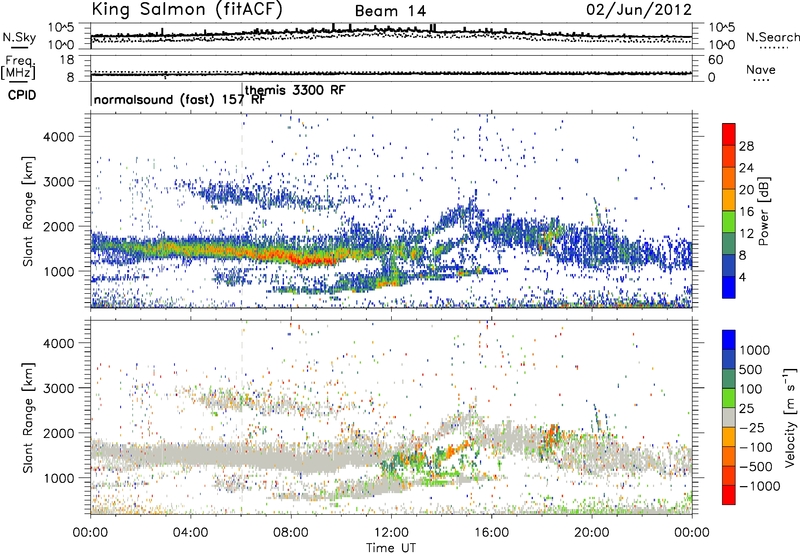Click the '16' tick on Power scale
This screenshot has width=800, height=554.
pyautogui.click(x=746, y=212)
